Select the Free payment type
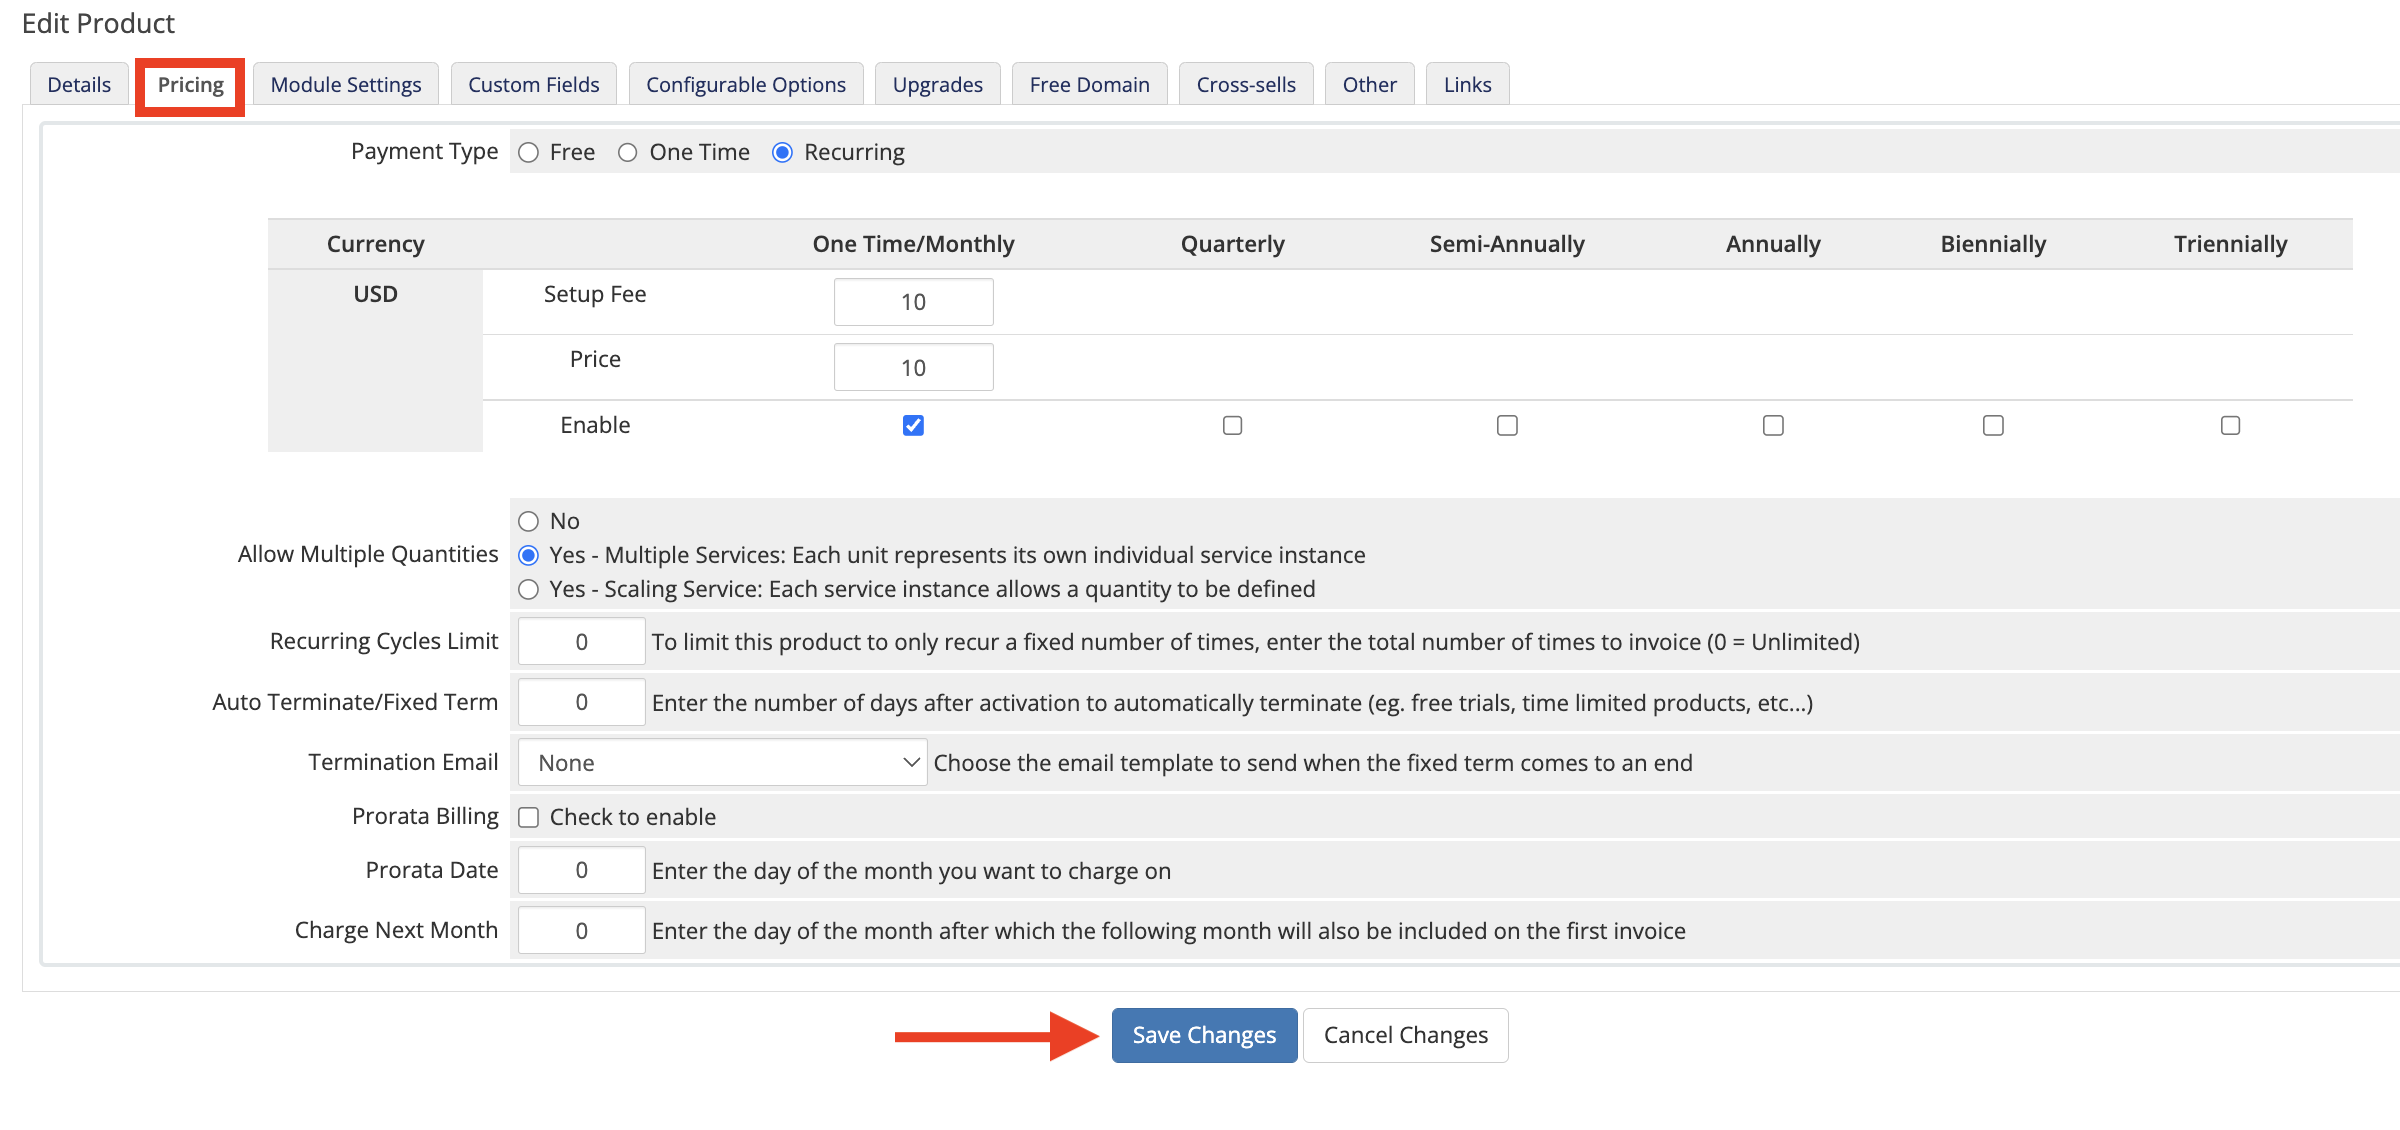 tap(529, 152)
